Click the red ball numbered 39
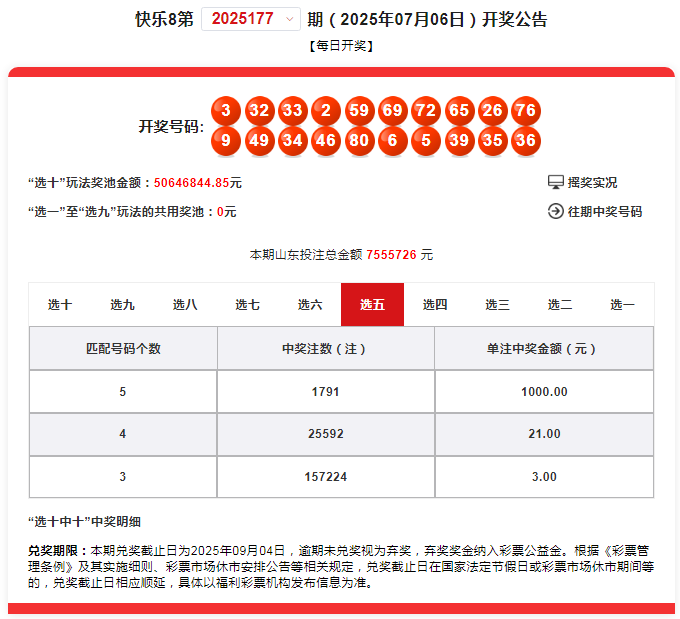 click(459, 141)
